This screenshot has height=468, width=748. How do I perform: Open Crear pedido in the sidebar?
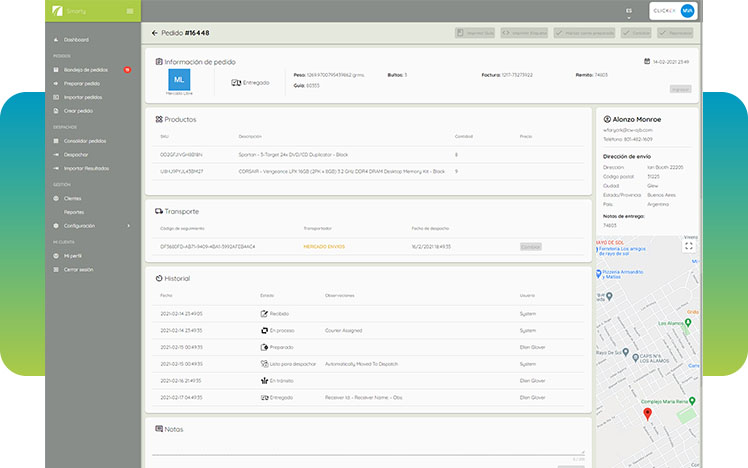(x=78, y=111)
